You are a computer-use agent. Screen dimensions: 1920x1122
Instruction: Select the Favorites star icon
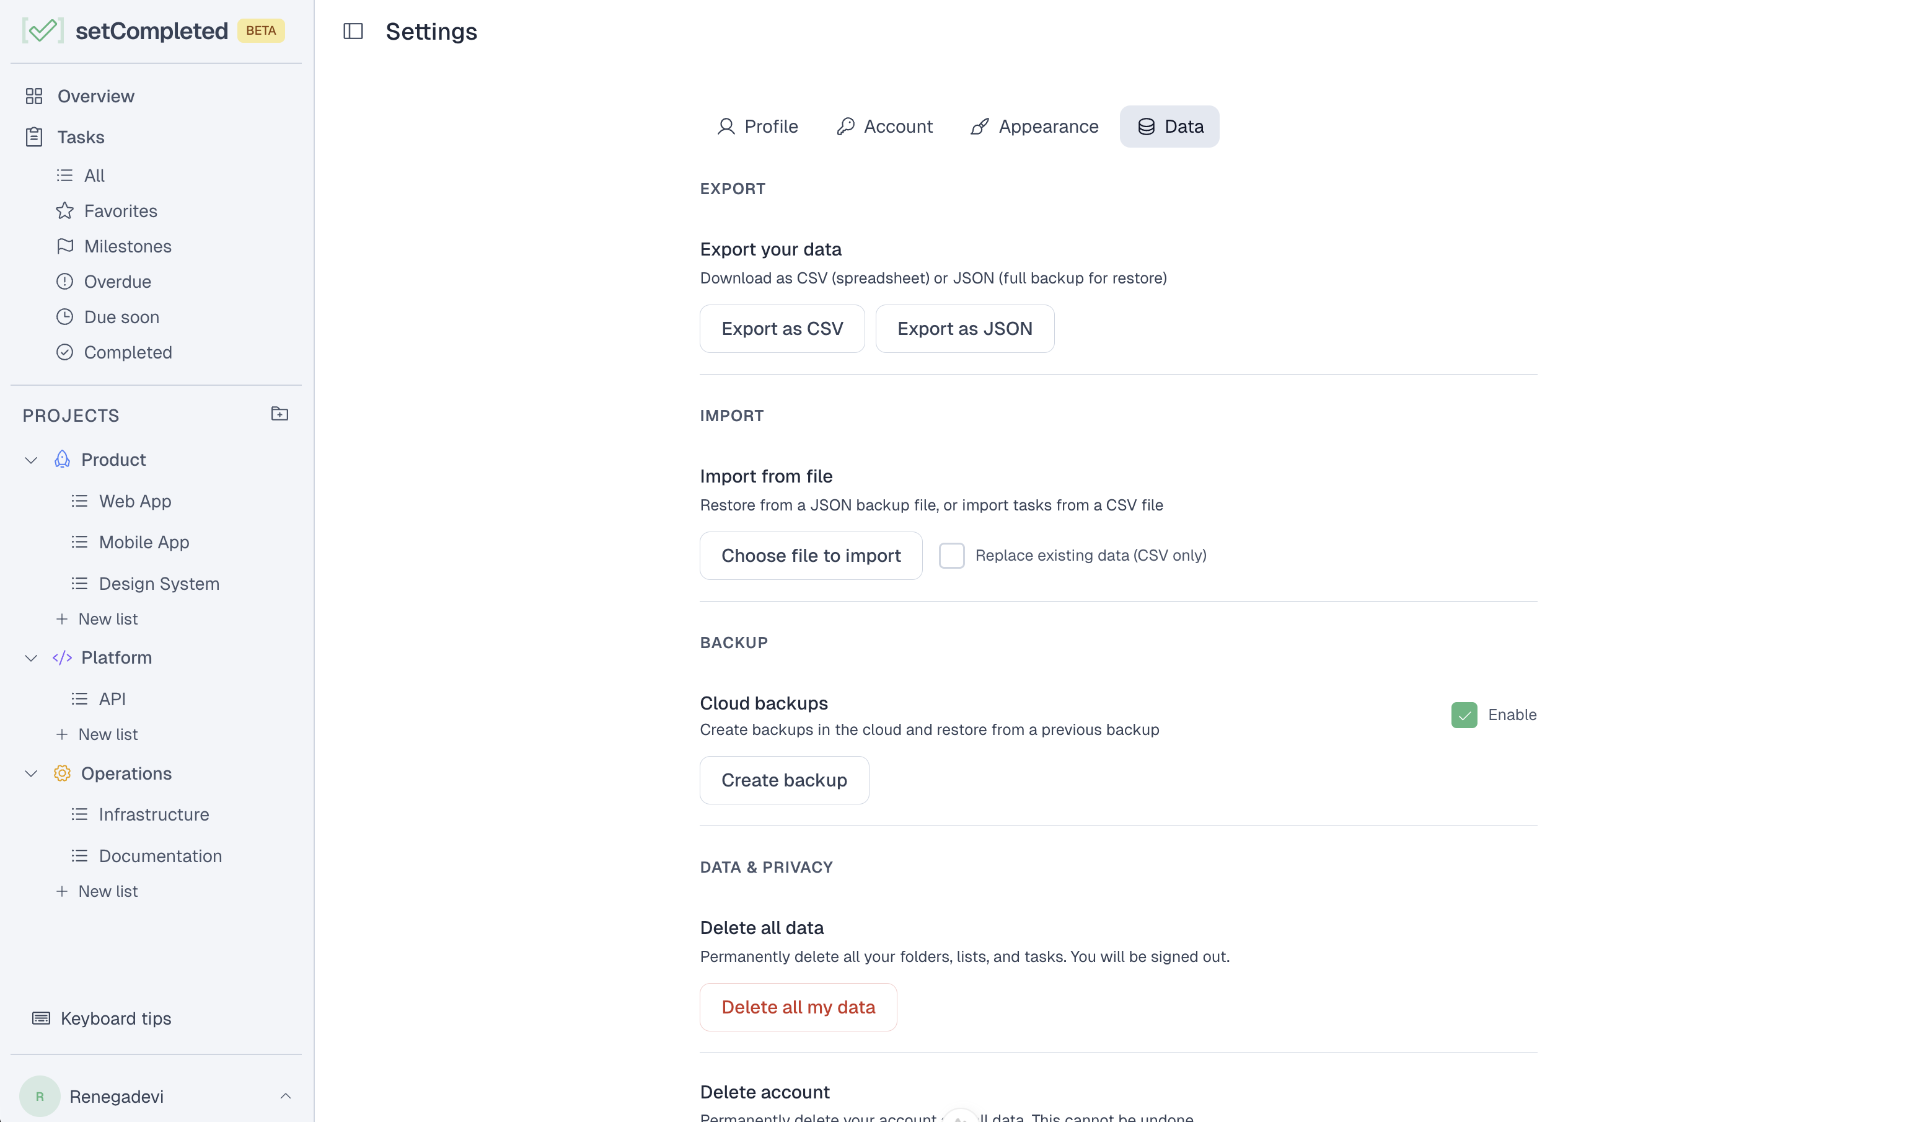[64, 211]
